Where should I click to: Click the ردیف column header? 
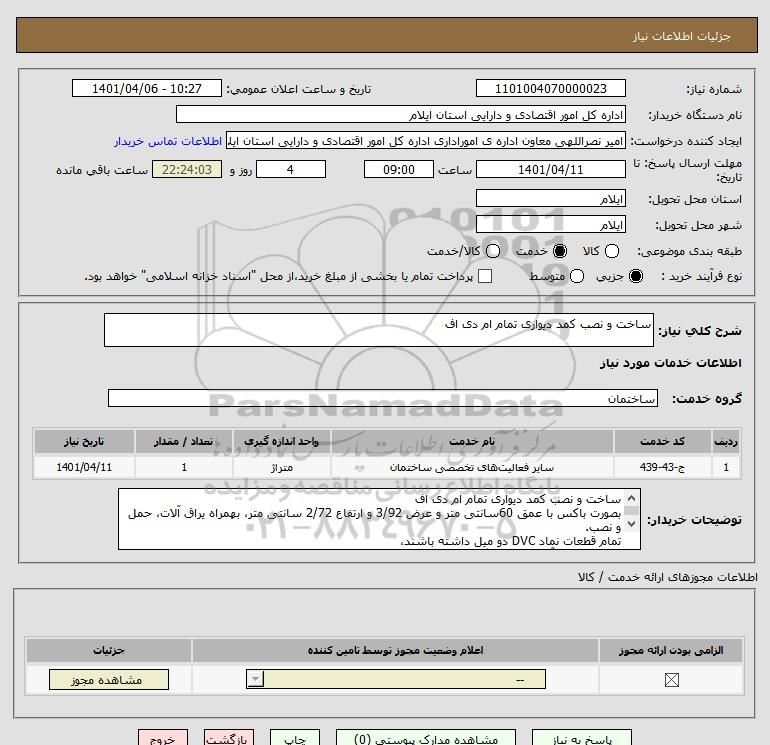[726, 441]
